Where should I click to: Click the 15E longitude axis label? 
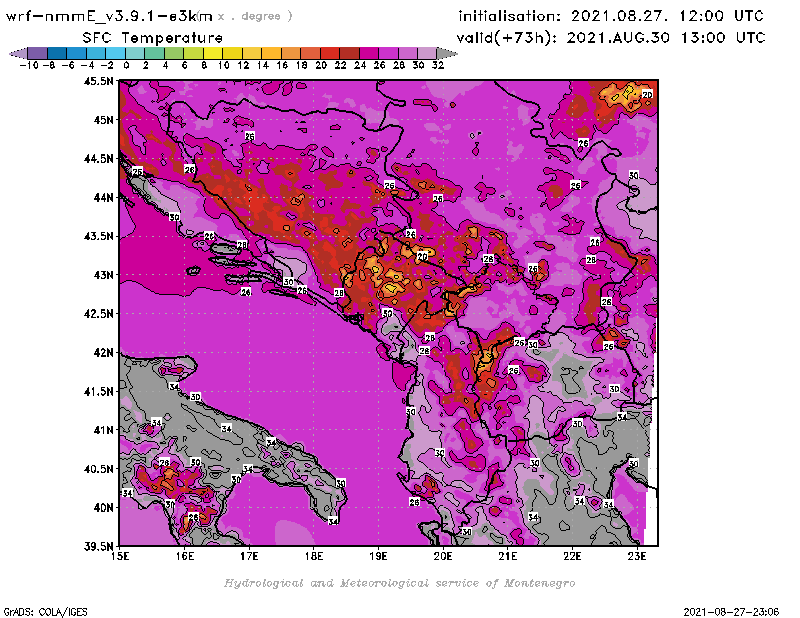click(120, 556)
